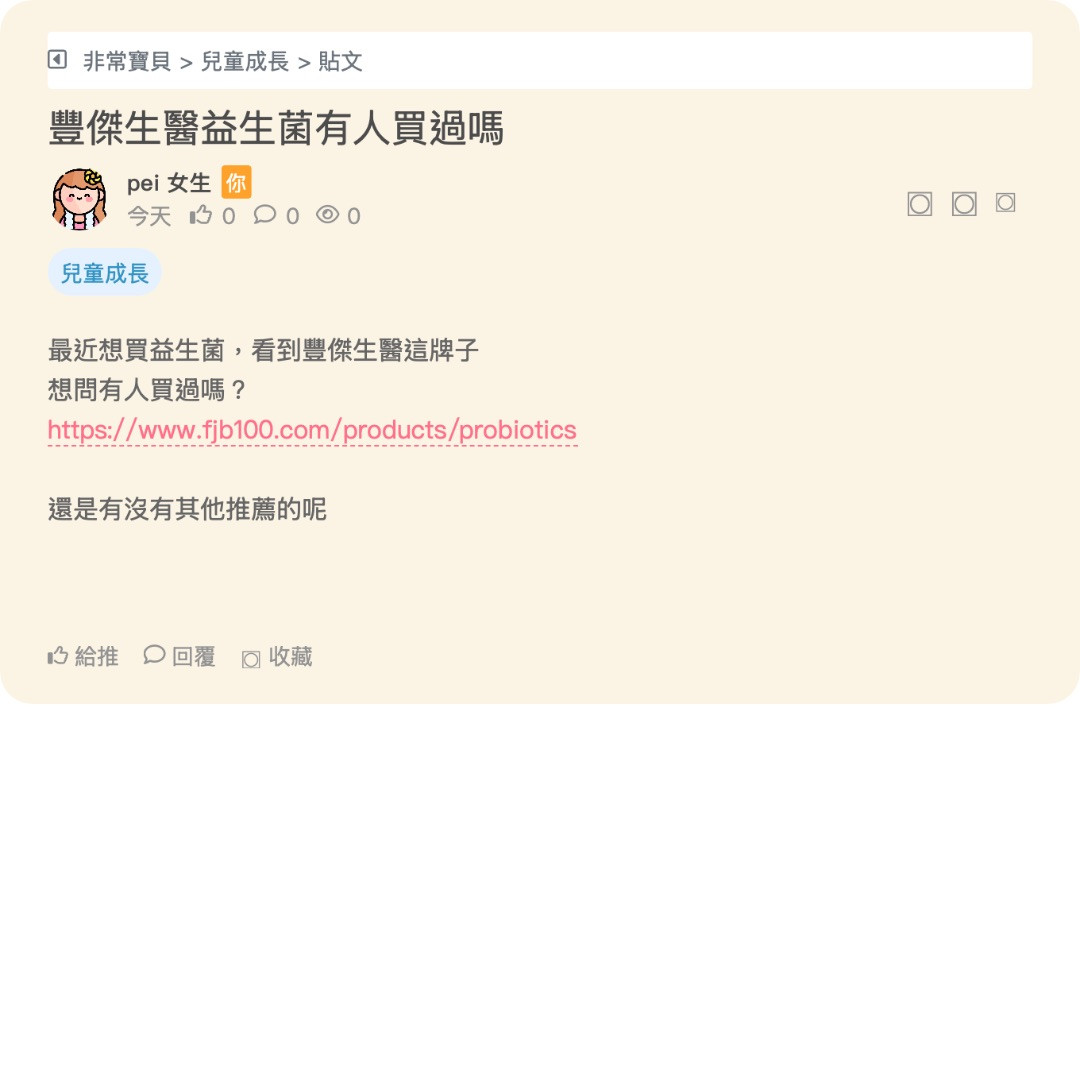
Task: Click the smallest square icon in author row
Action: pyautogui.click(x=1005, y=202)
